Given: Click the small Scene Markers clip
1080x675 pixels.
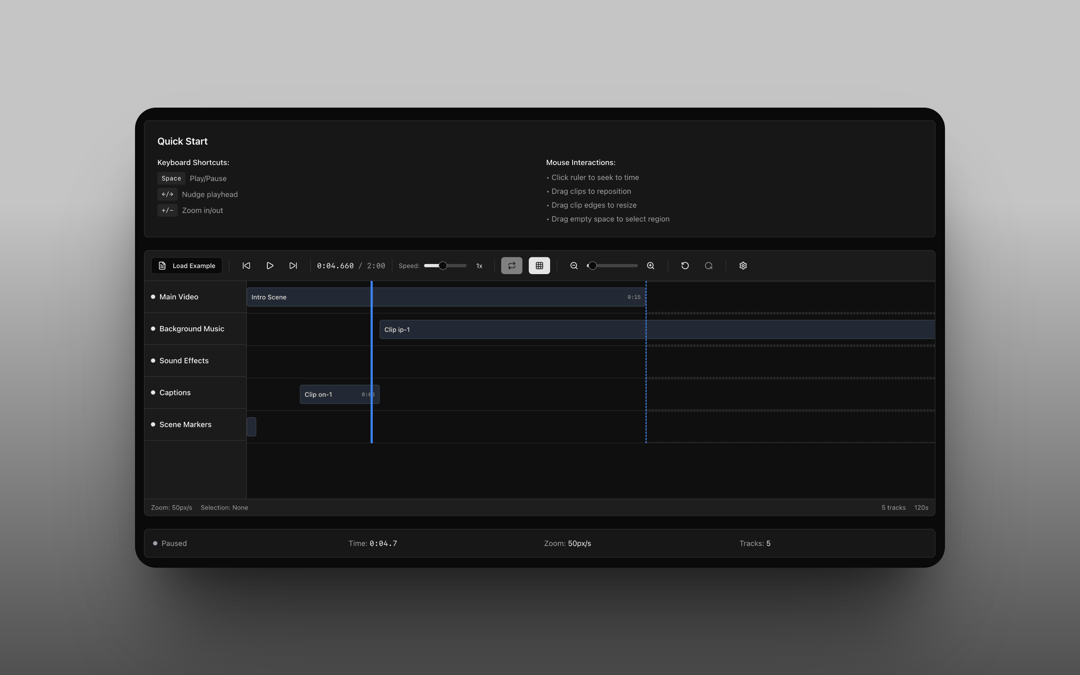Looking at the screenshot, I should (x=251, y=426).
